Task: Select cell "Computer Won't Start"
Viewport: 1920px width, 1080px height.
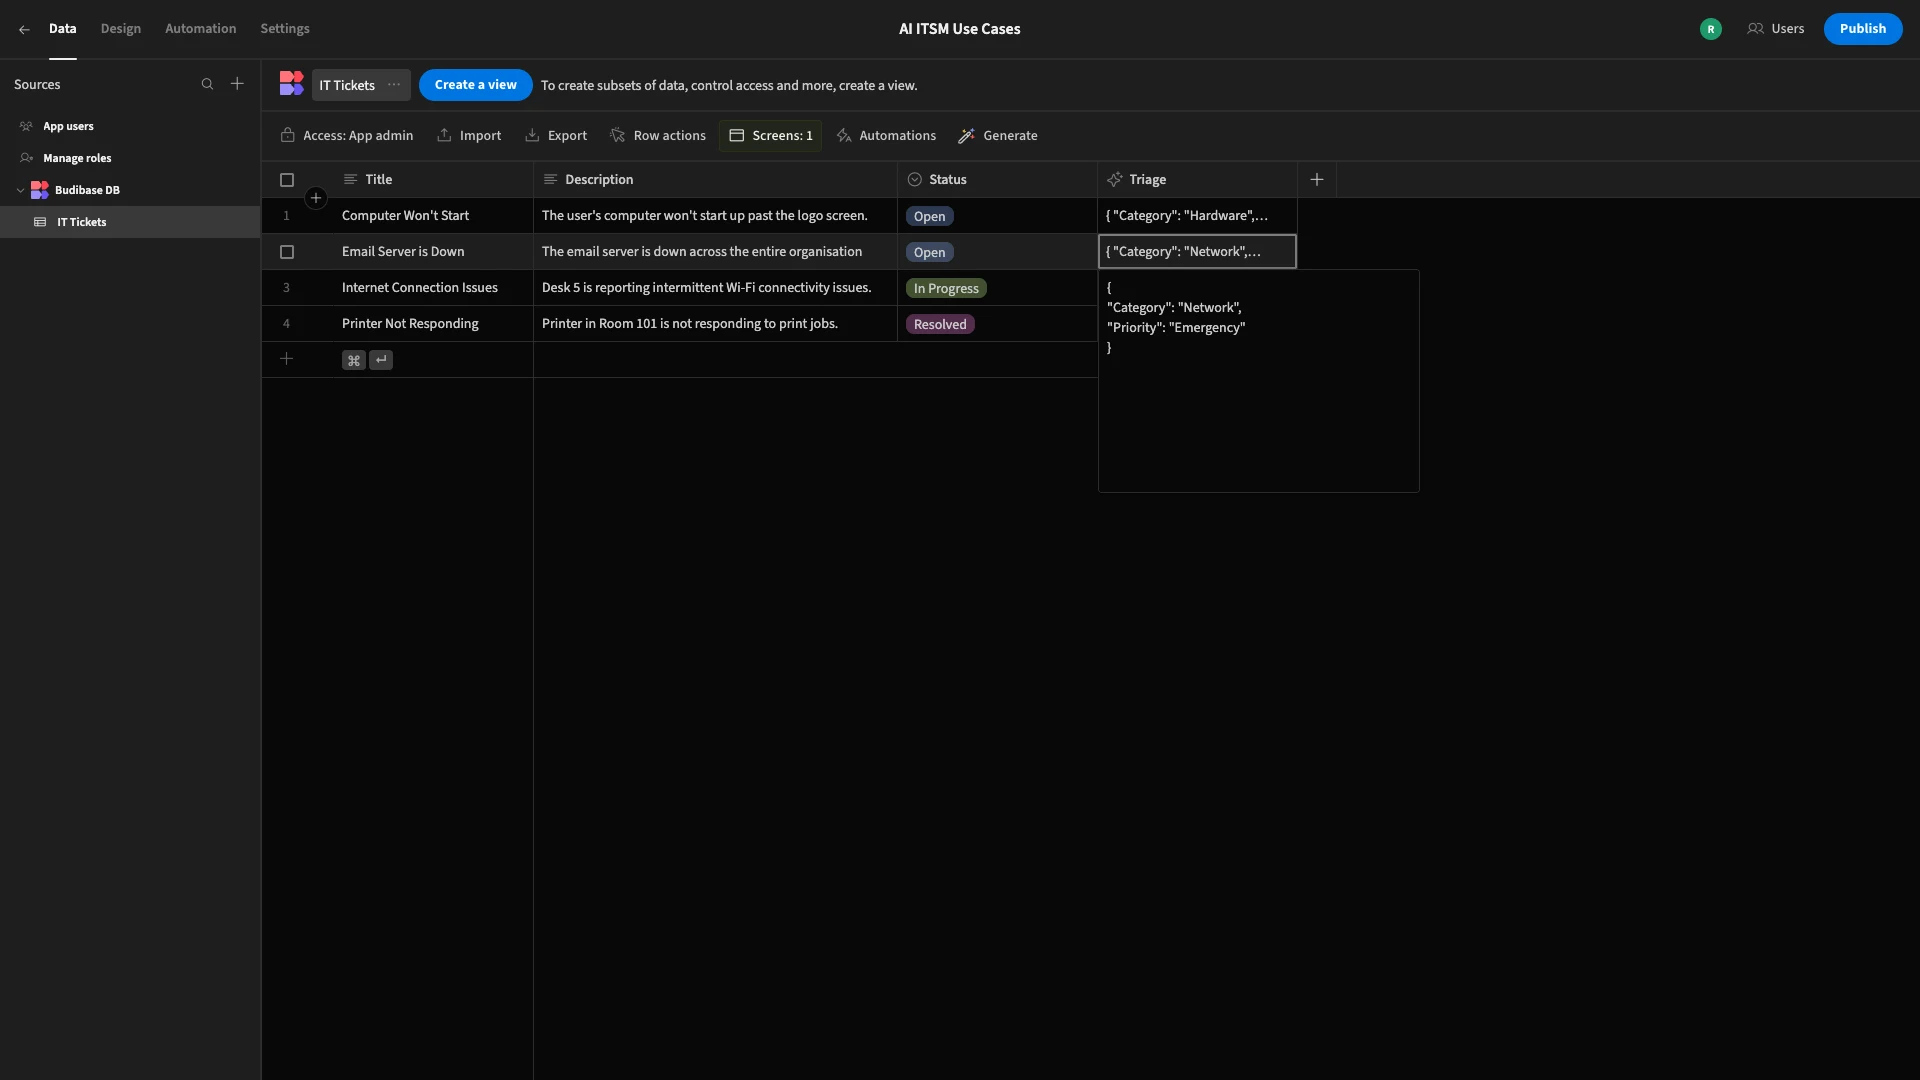Action: (433, 216)
